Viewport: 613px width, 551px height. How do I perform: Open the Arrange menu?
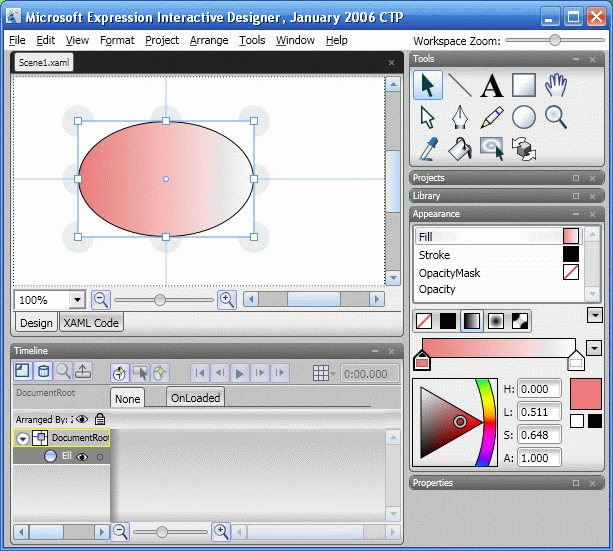pos(209,40)
